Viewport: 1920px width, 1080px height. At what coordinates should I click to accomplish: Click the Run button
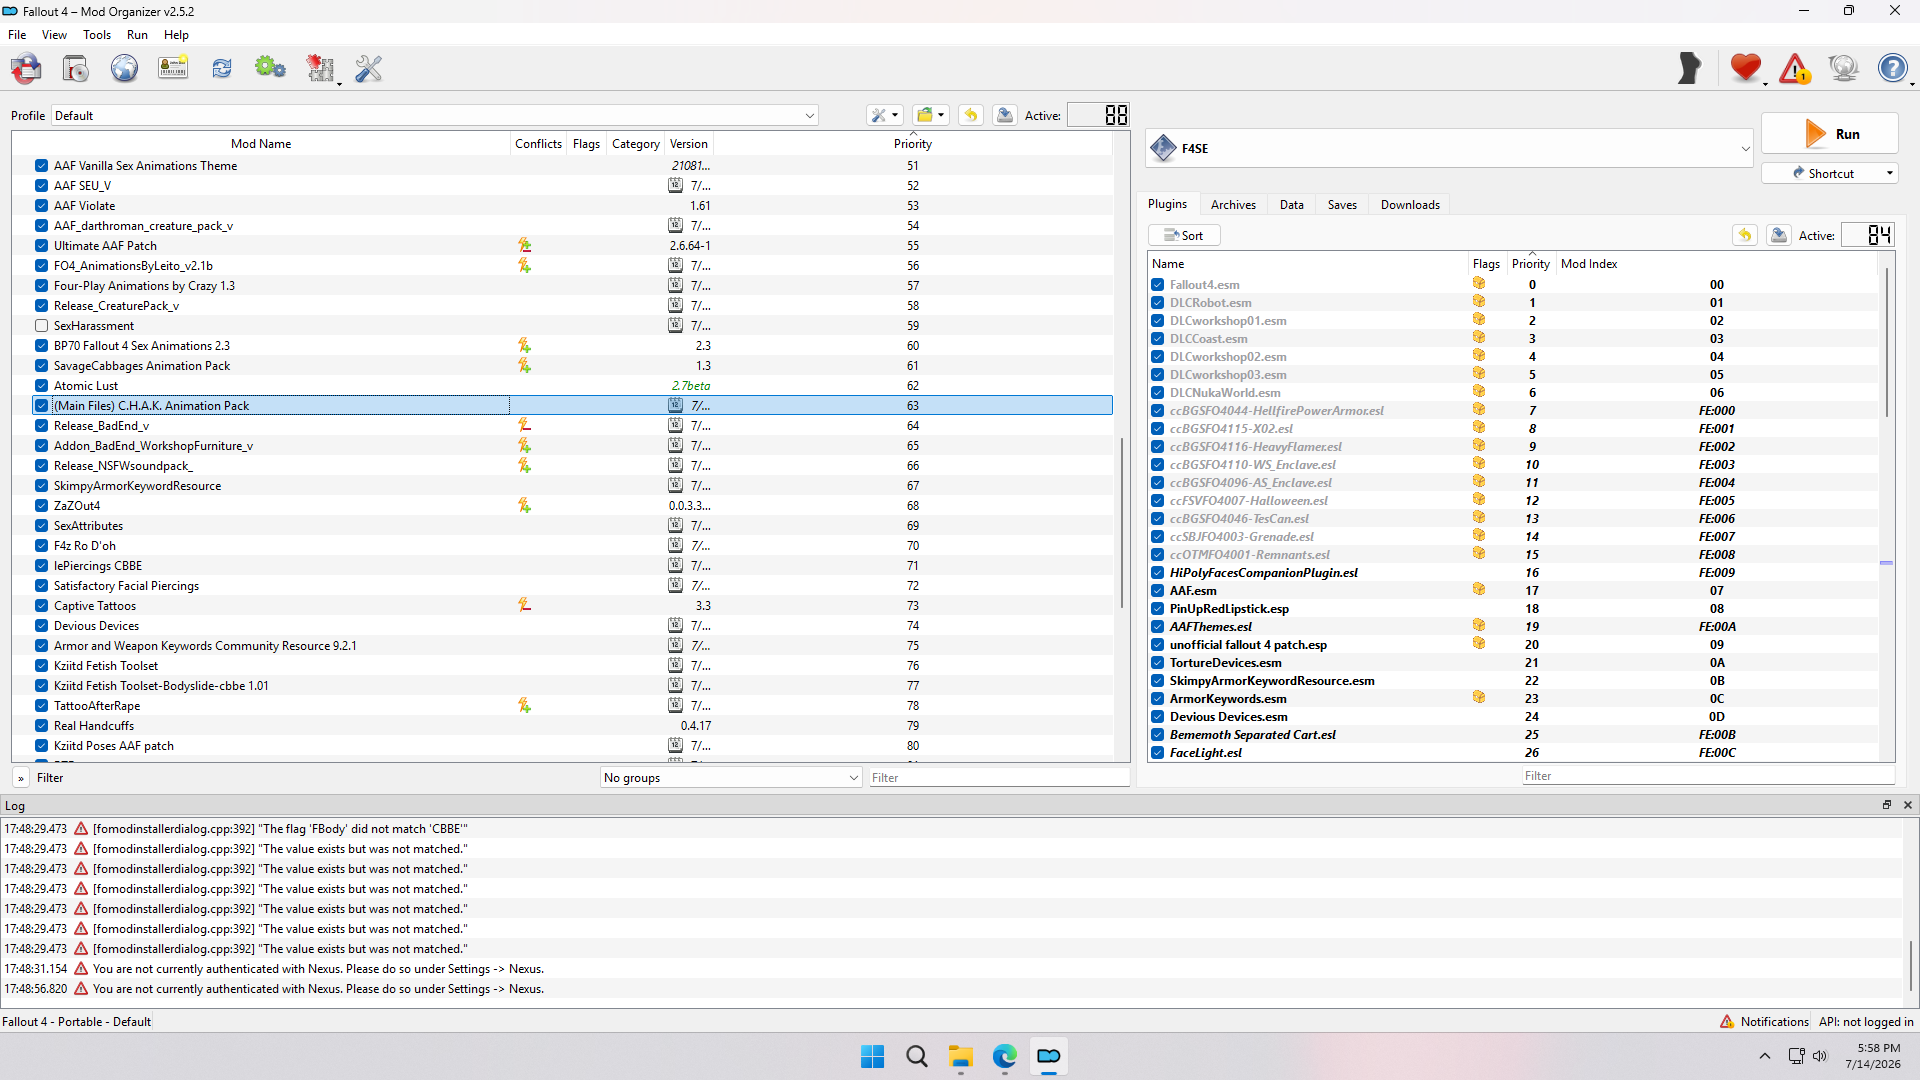click(1830, 134)
